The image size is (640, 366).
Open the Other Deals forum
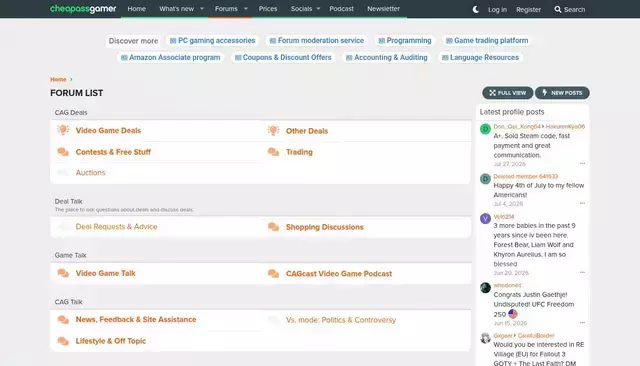coord(307,131)
